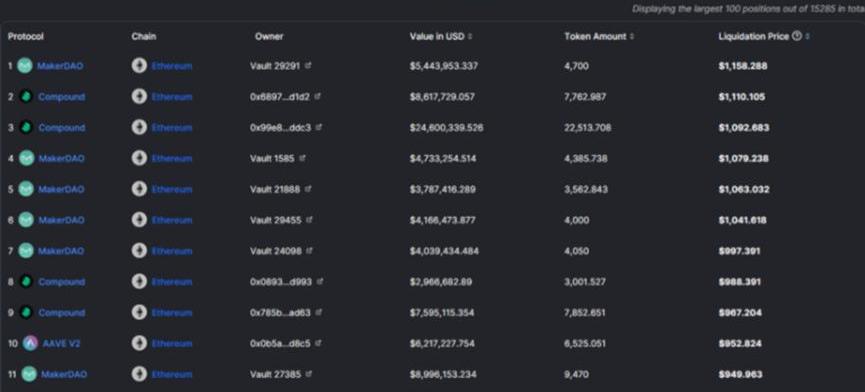Click the MakerDAO logo icon in row 1
865x392 pixels.
(25, 66)
